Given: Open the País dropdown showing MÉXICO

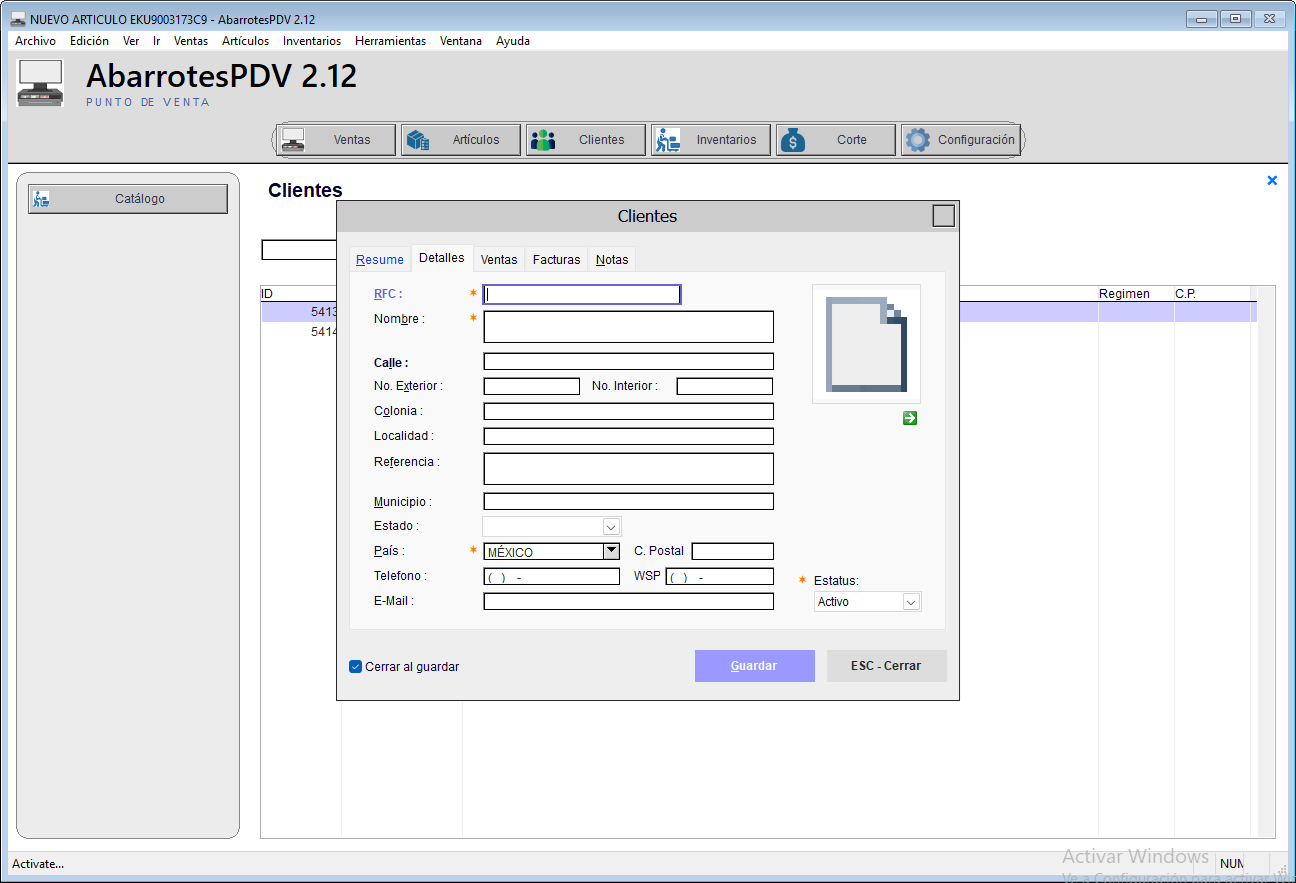Looking at the screenshot, I should tap(611, 551).
